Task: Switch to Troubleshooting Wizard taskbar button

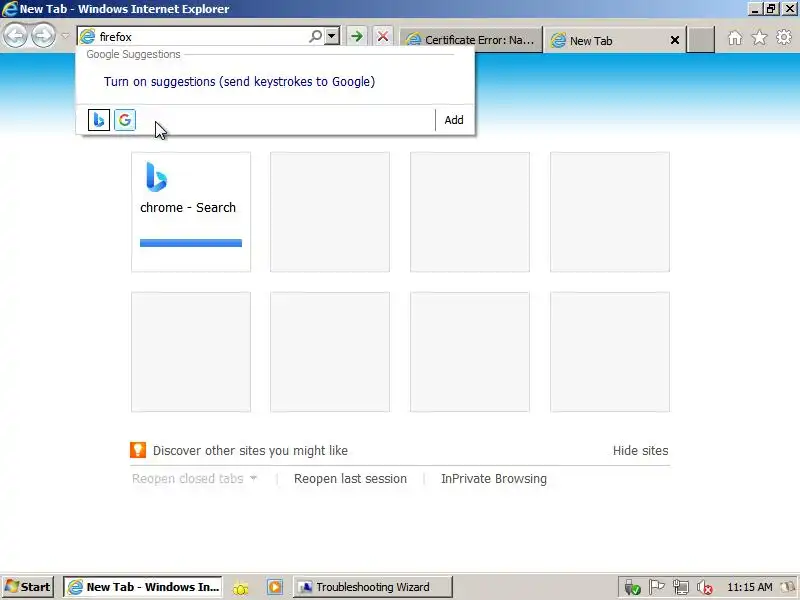Action: 372,587
